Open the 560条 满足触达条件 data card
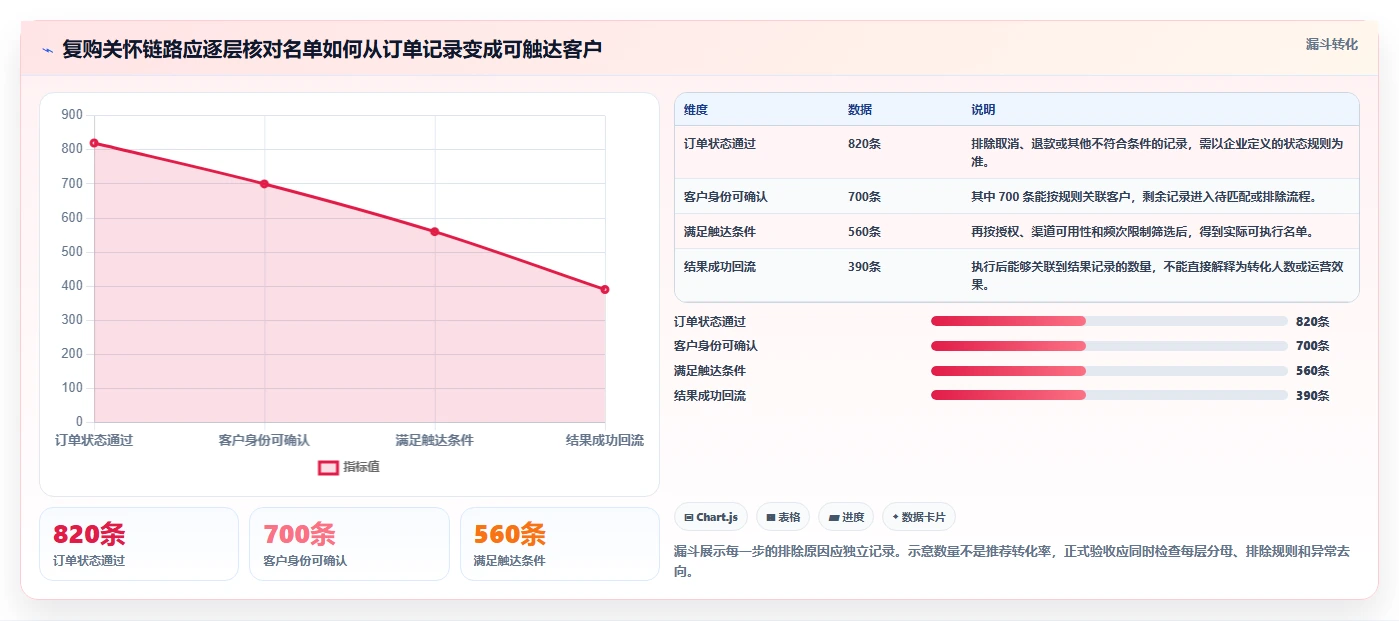The image size is (1399, 621). (x=560, y=544)
